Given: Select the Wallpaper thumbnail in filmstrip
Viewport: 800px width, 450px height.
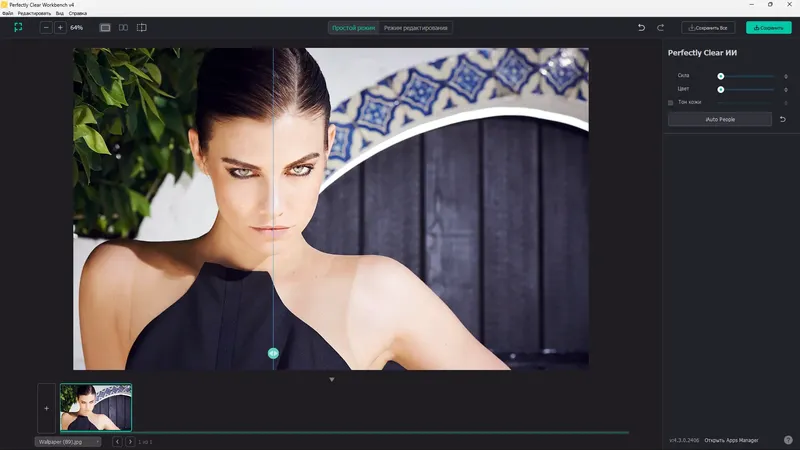Looking at the screenshot, I should [96, 408].
